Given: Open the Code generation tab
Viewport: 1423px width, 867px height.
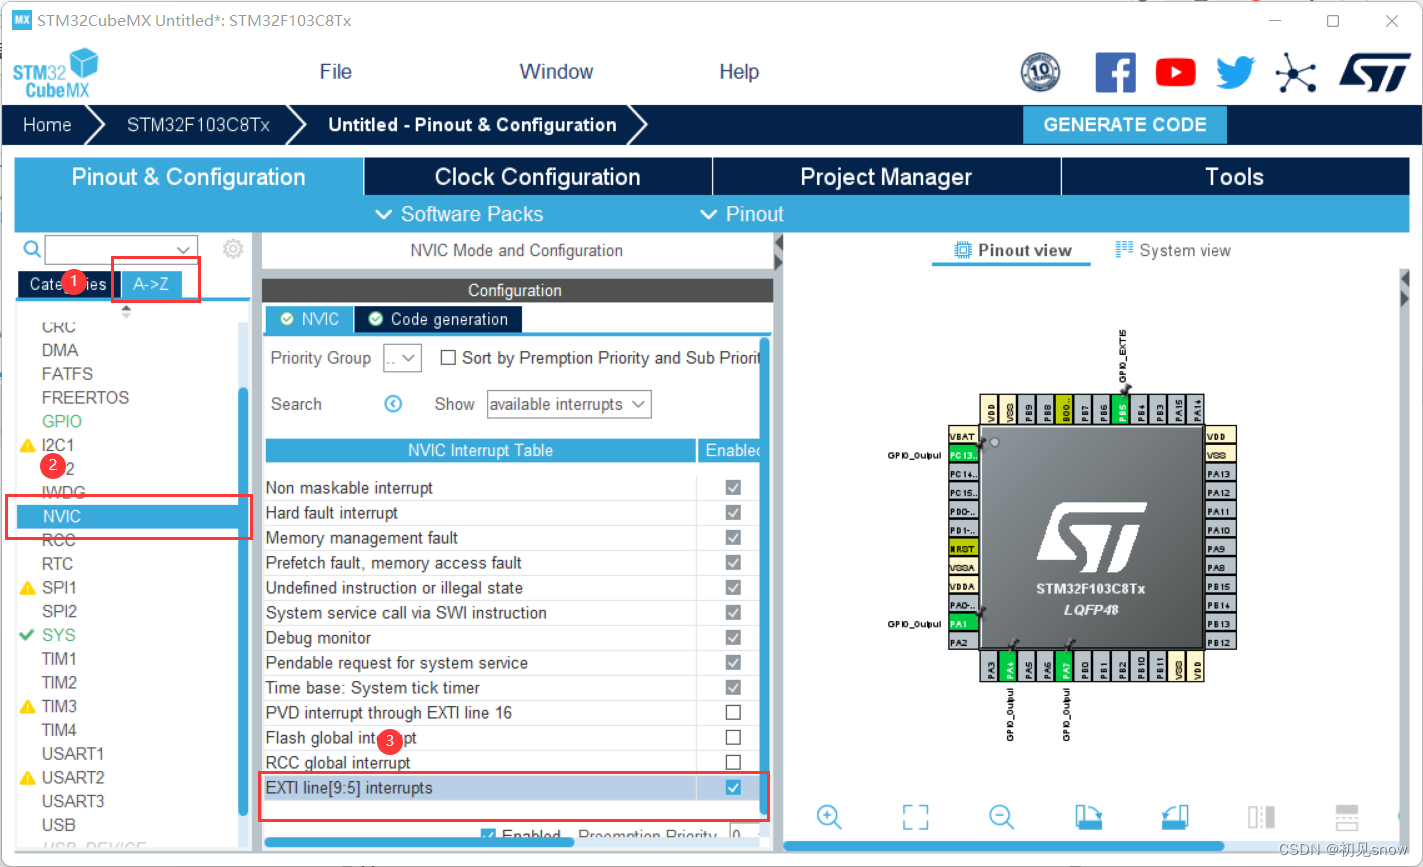Looking at the screenshot, I should tap(438, 319).
